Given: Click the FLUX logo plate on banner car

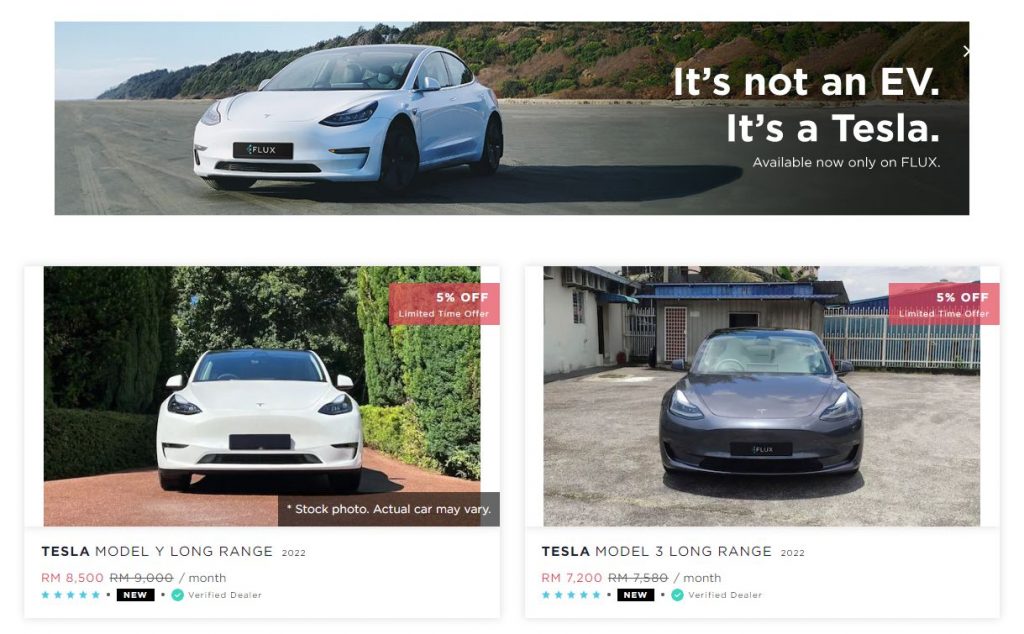Looking at the screenshot, I should pyautogui.click(x=263, y=150).
